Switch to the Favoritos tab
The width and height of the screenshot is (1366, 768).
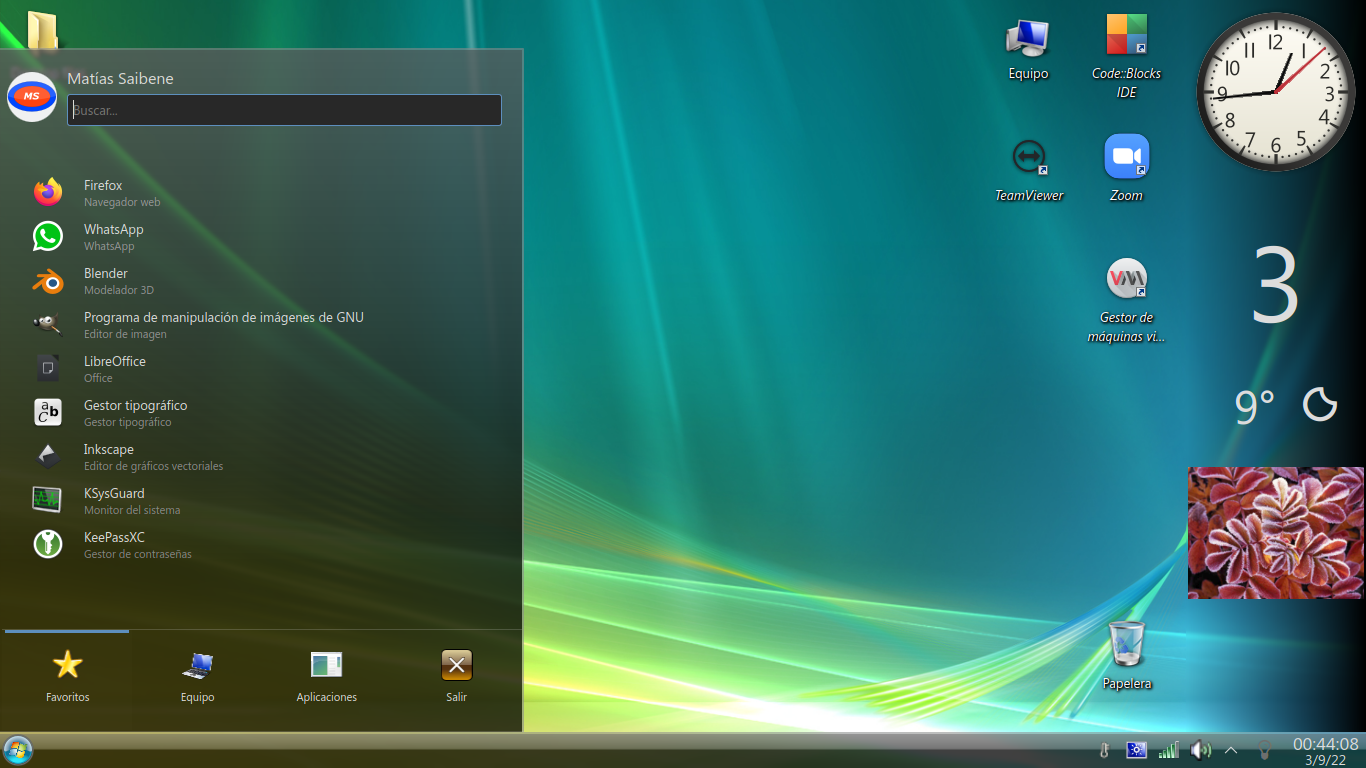pos(67,678)
